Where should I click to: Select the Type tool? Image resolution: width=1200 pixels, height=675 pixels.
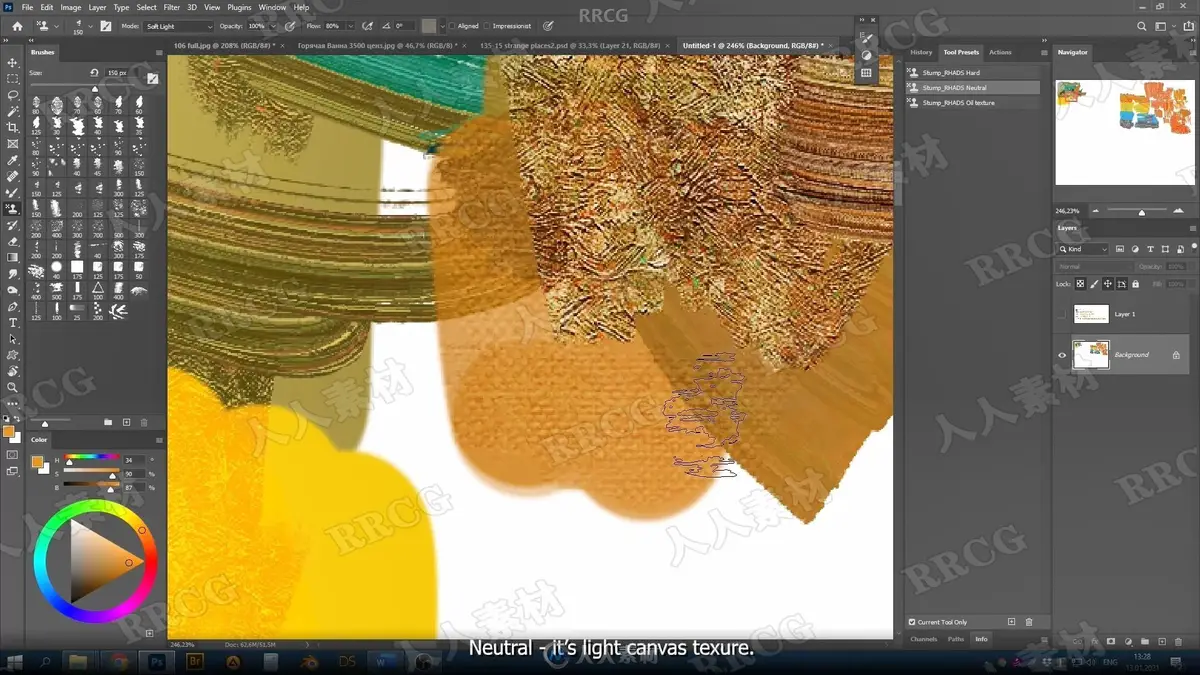(x=13, y=322)
